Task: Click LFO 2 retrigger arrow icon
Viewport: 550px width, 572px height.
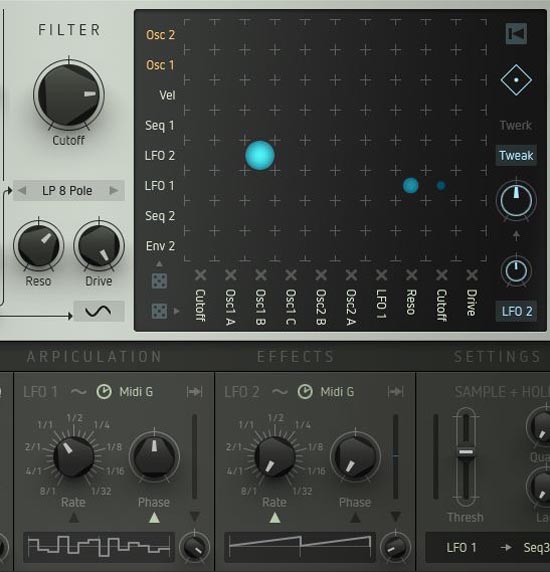Action: [x=395, y=392]
